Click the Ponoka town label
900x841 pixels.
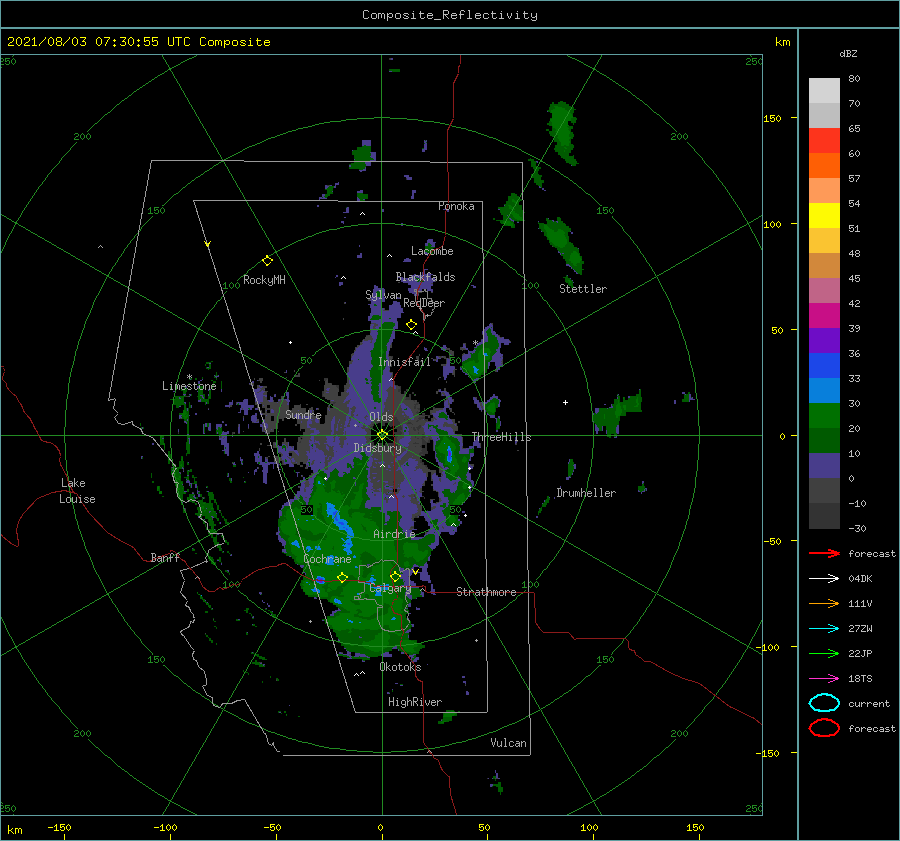coord(456,206)
